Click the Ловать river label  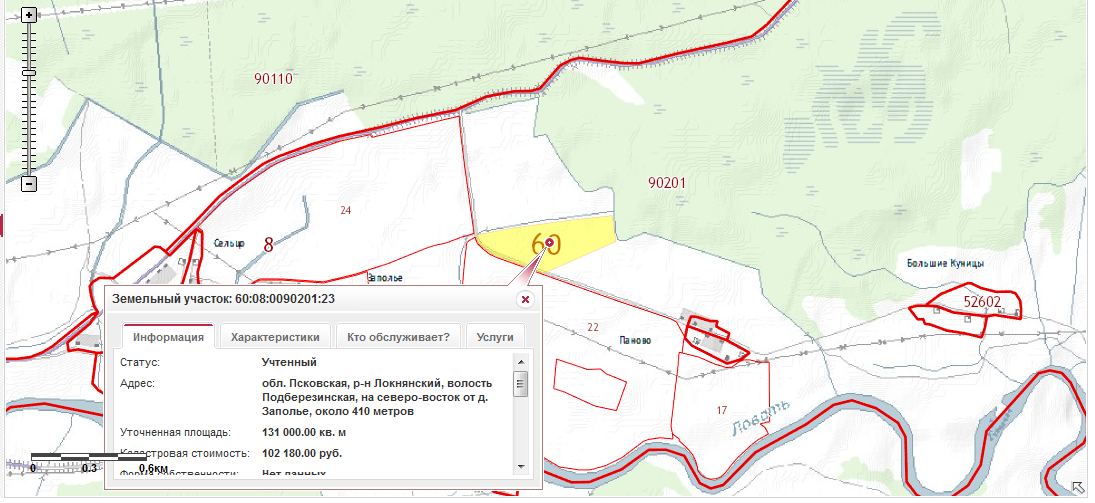(x=762, y=418)
